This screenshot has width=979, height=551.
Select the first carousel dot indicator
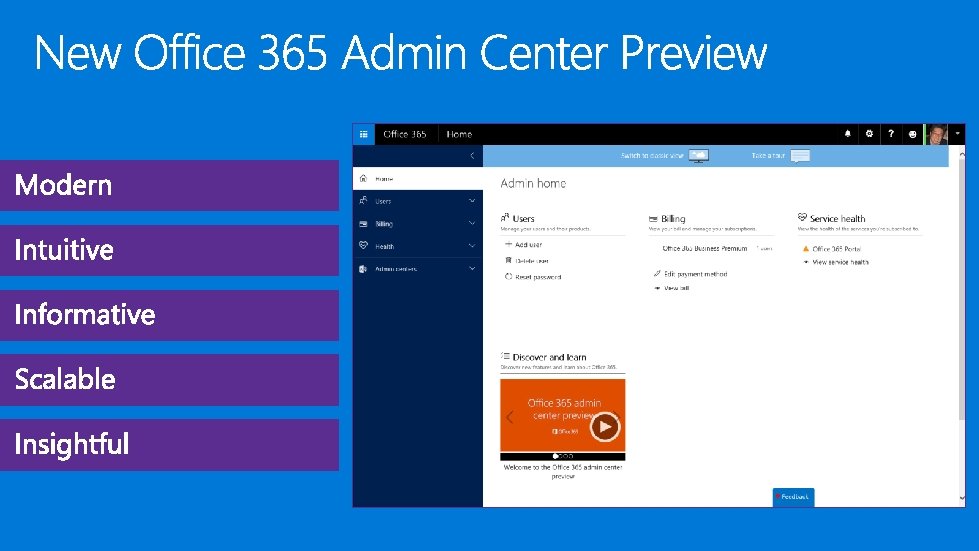(x=554, y=456)
